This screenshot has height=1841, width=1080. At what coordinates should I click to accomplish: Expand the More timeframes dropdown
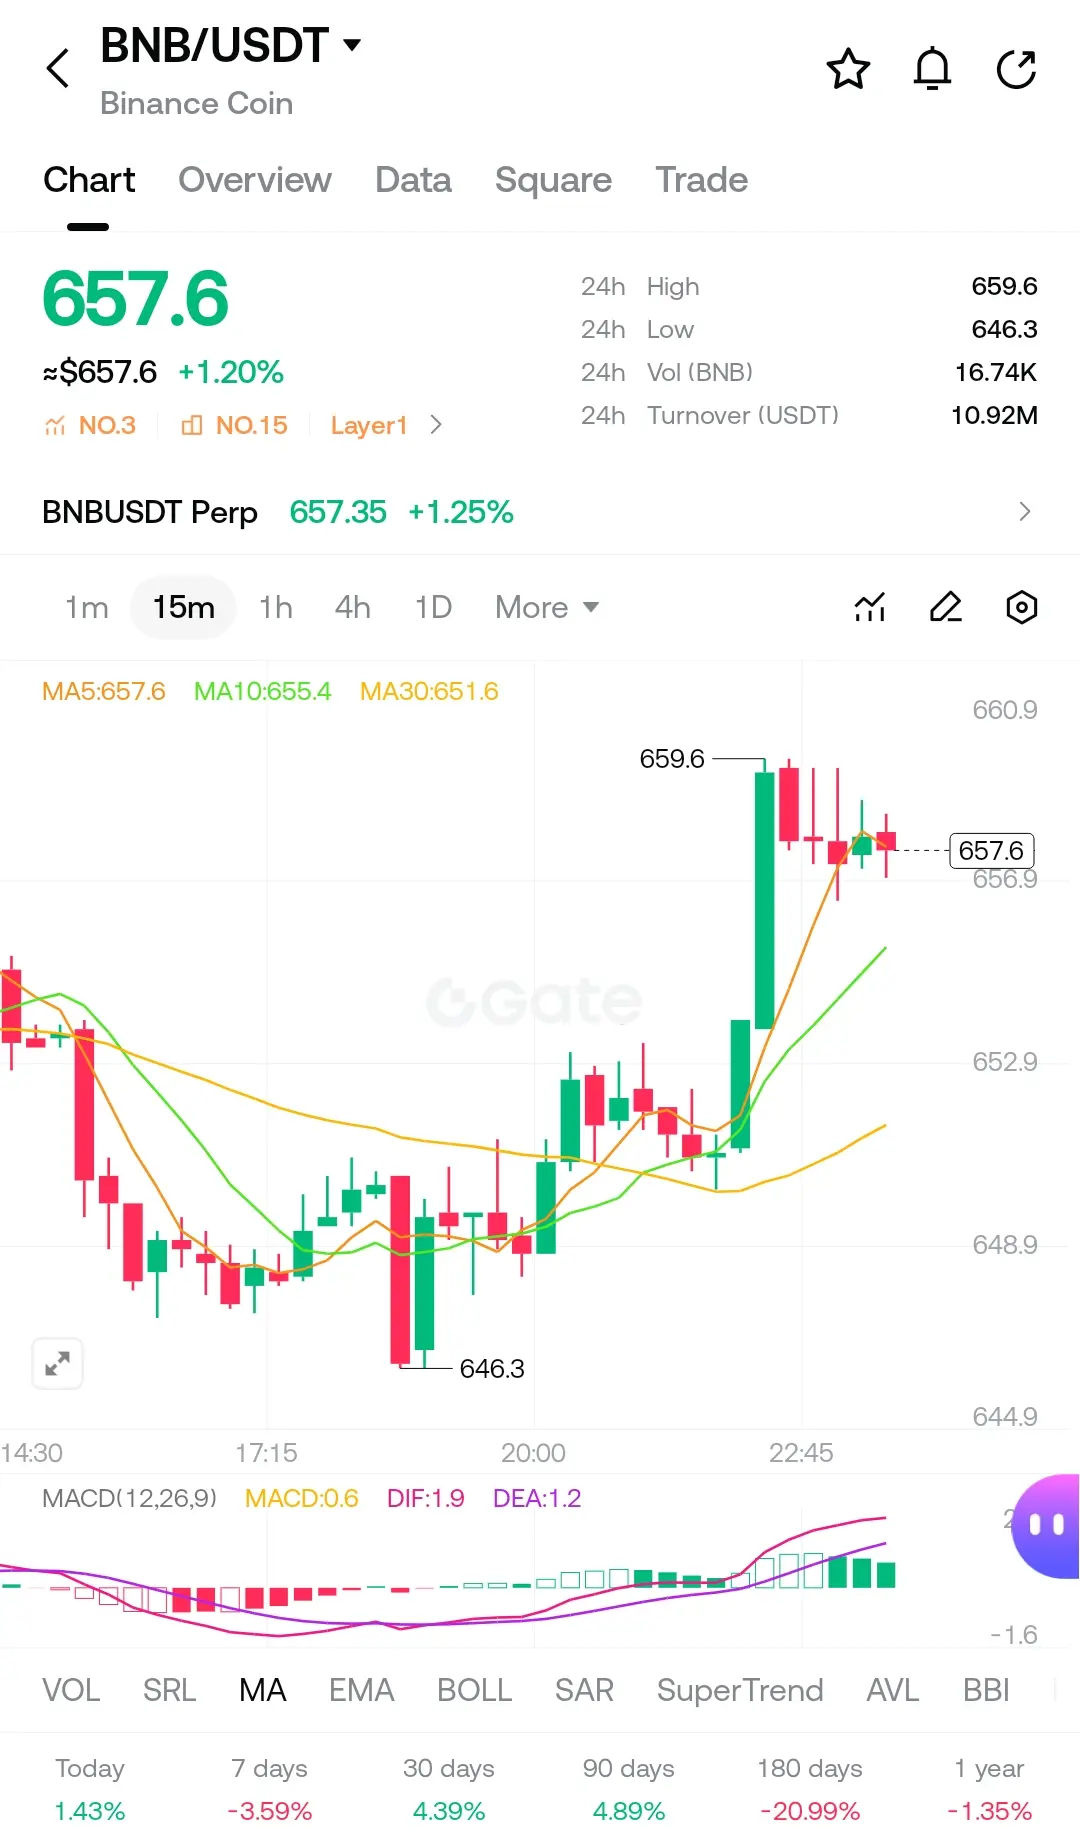click(x=547, y=607)
